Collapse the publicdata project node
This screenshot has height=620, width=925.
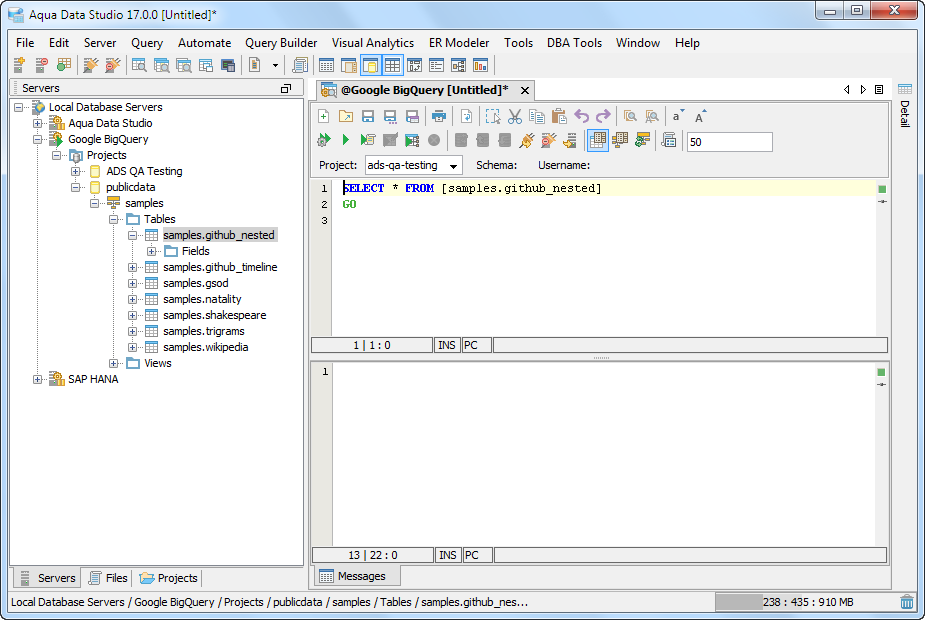(76, 187)
